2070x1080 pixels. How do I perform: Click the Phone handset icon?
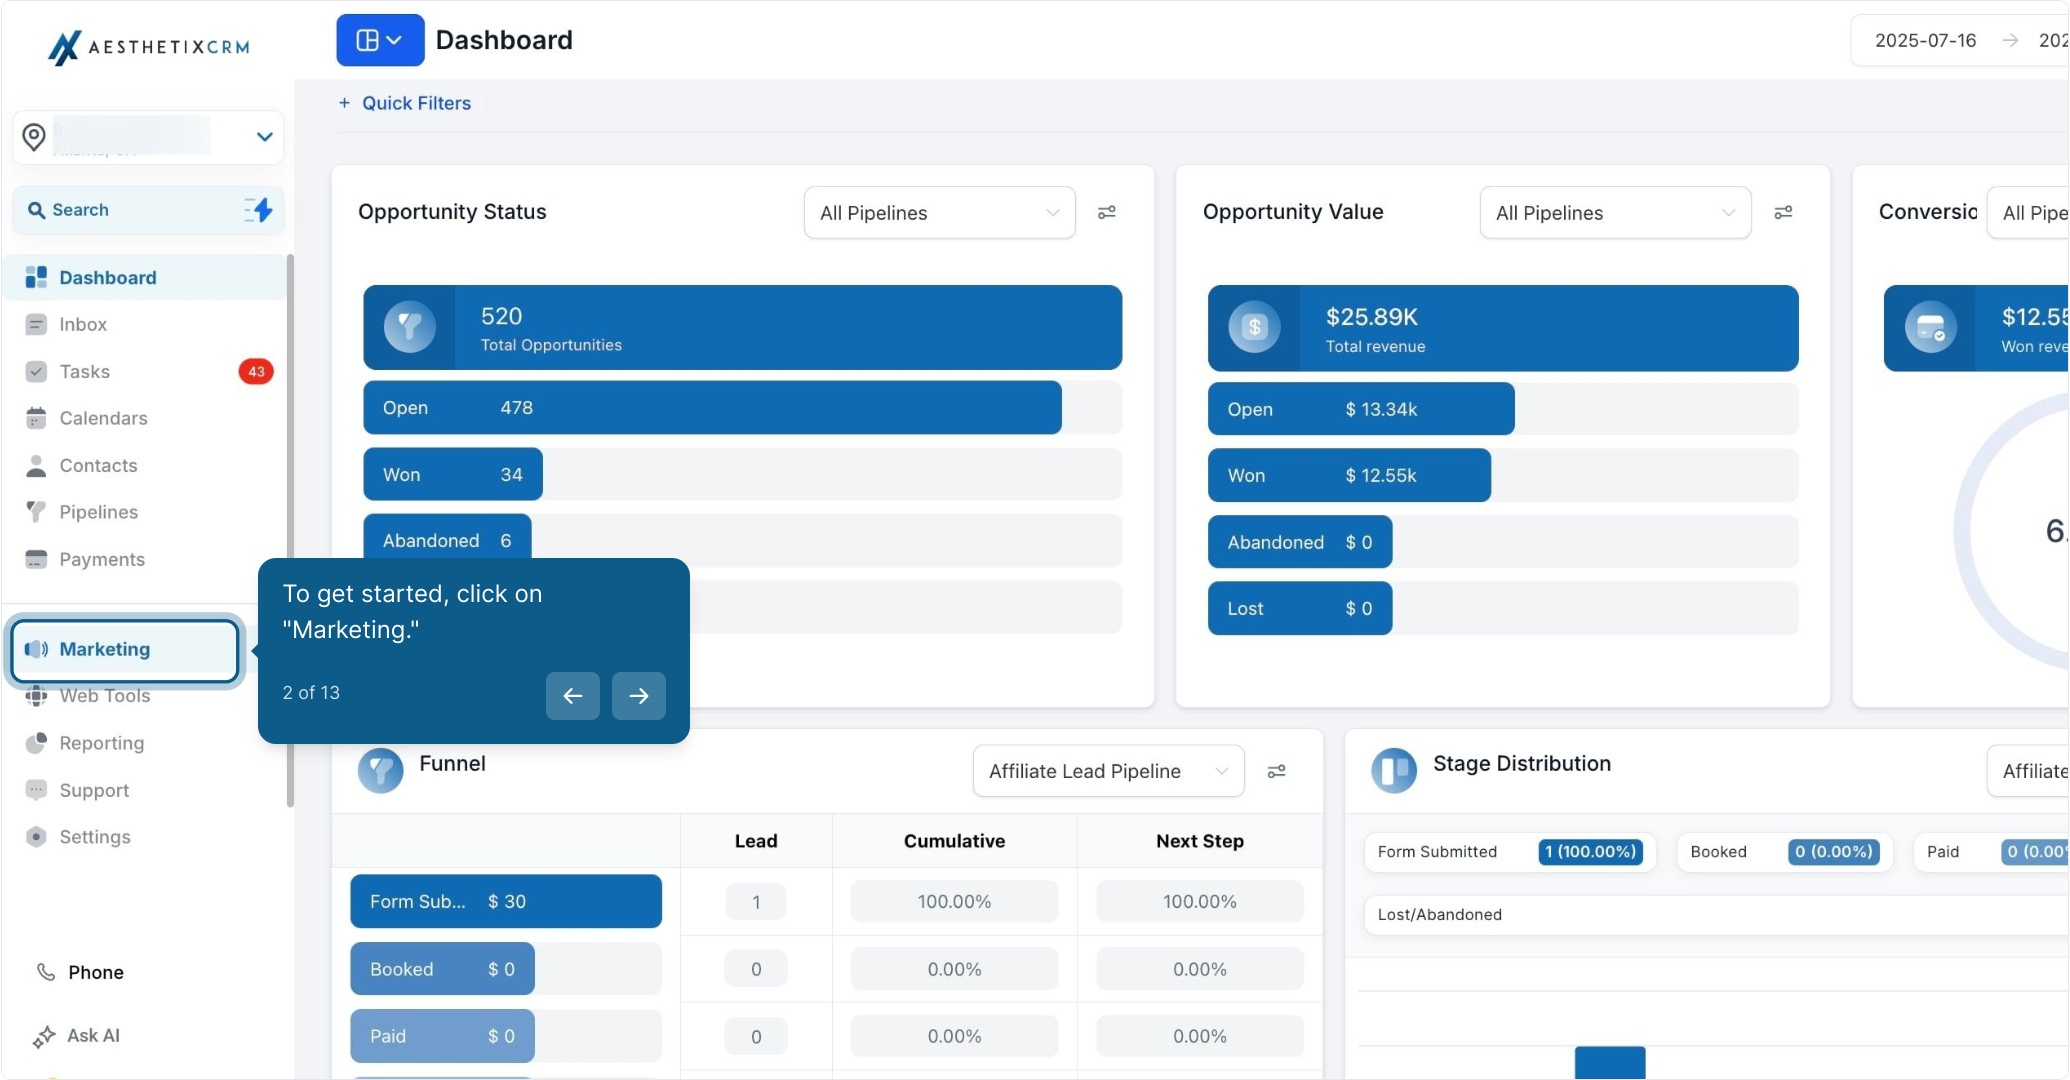46,972
